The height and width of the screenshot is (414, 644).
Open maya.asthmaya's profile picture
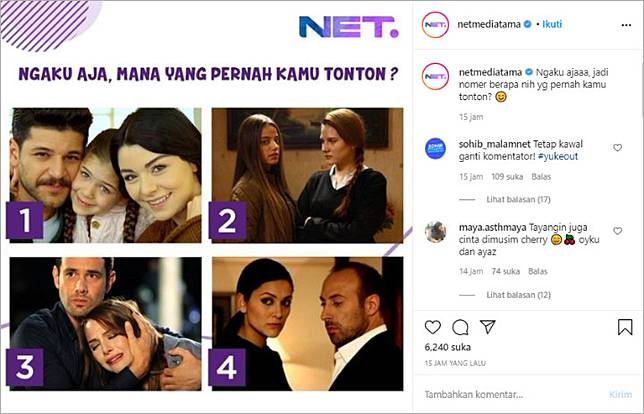[x=435, y=232]
